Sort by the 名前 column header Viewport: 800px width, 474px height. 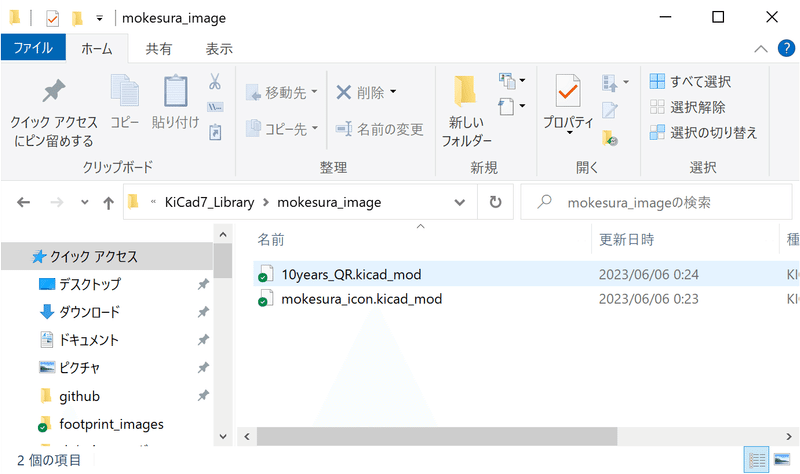[x=271, y=239]
